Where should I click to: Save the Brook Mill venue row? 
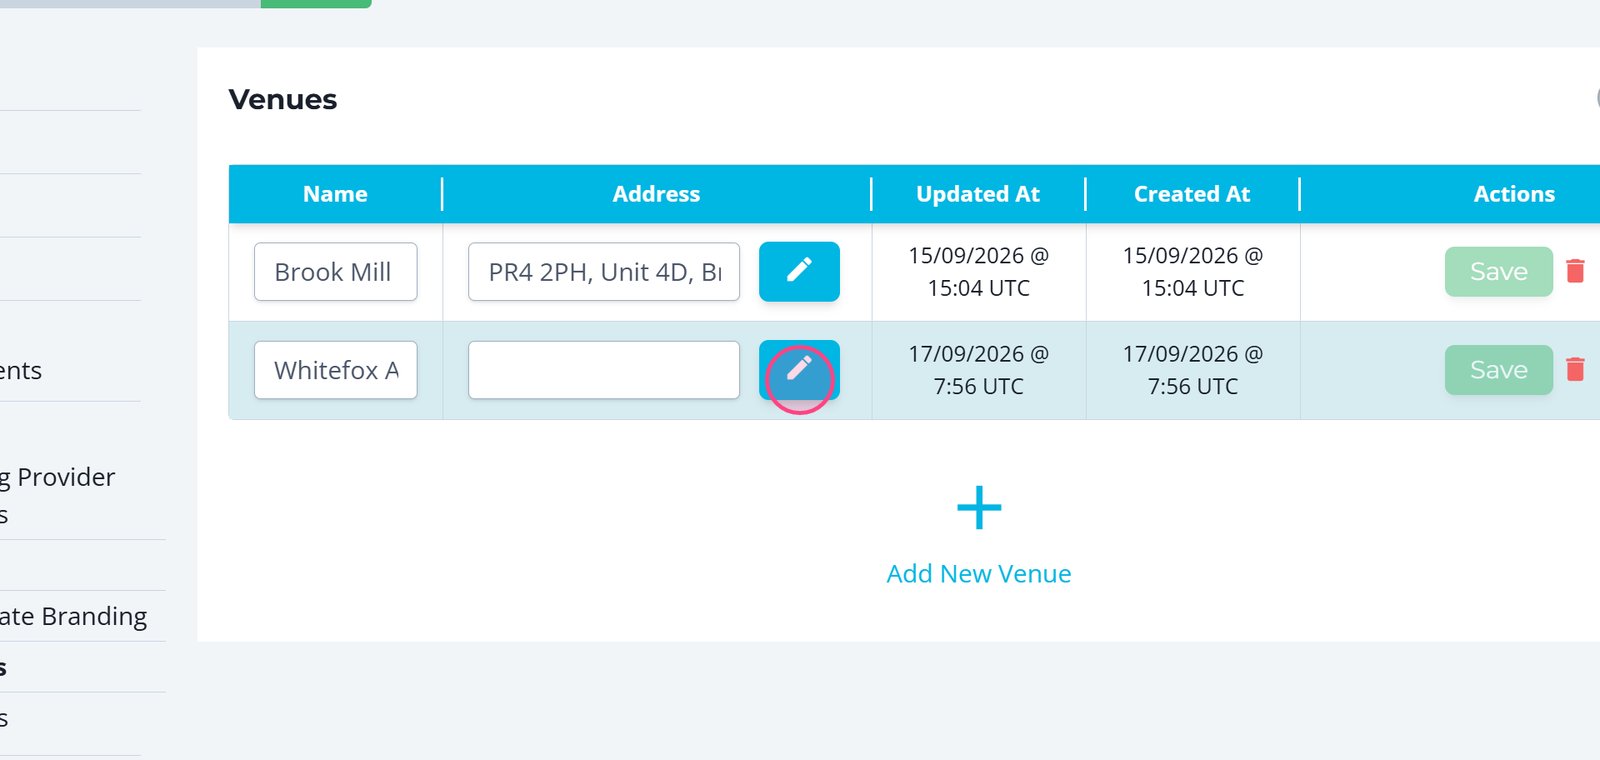point(1498,272)
